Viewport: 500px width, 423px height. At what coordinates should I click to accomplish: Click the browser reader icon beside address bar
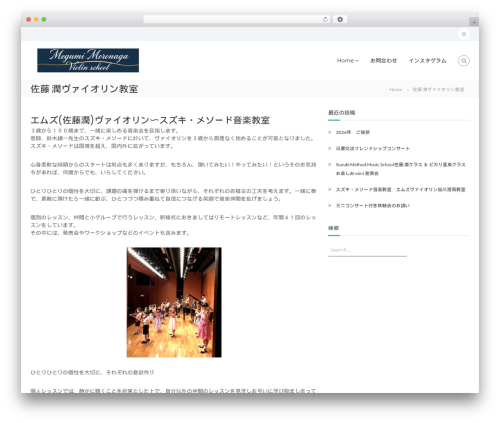340,19
